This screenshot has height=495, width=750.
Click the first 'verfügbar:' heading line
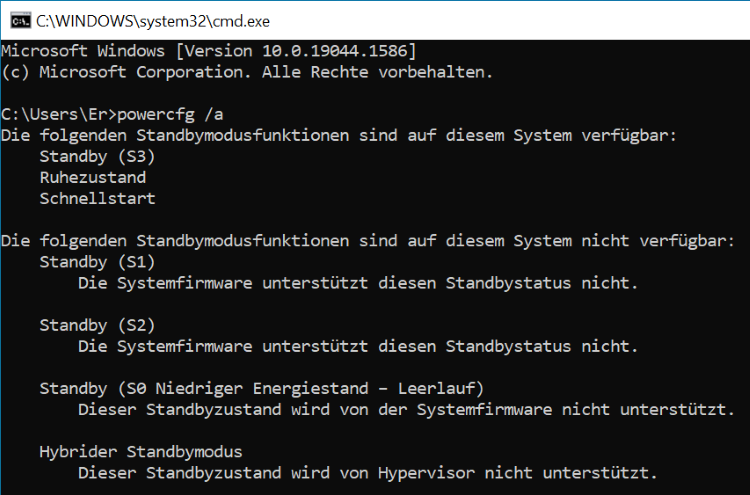point(339,135)
